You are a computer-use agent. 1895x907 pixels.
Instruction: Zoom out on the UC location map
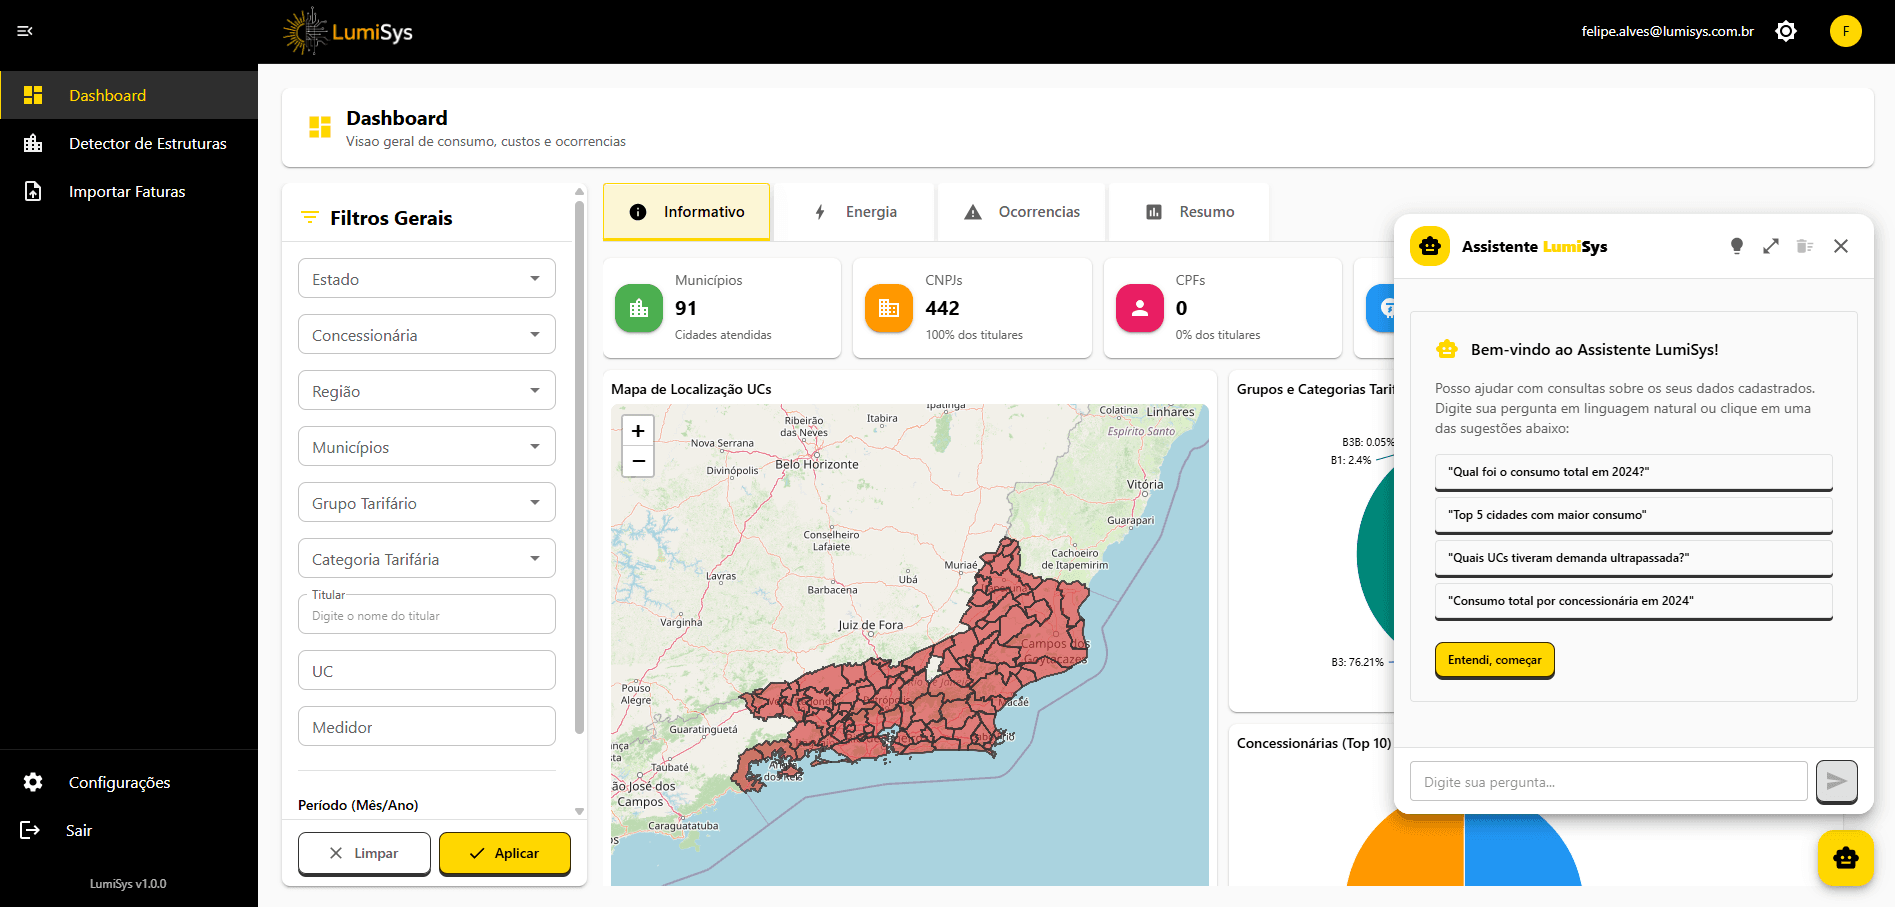point(638,461)
